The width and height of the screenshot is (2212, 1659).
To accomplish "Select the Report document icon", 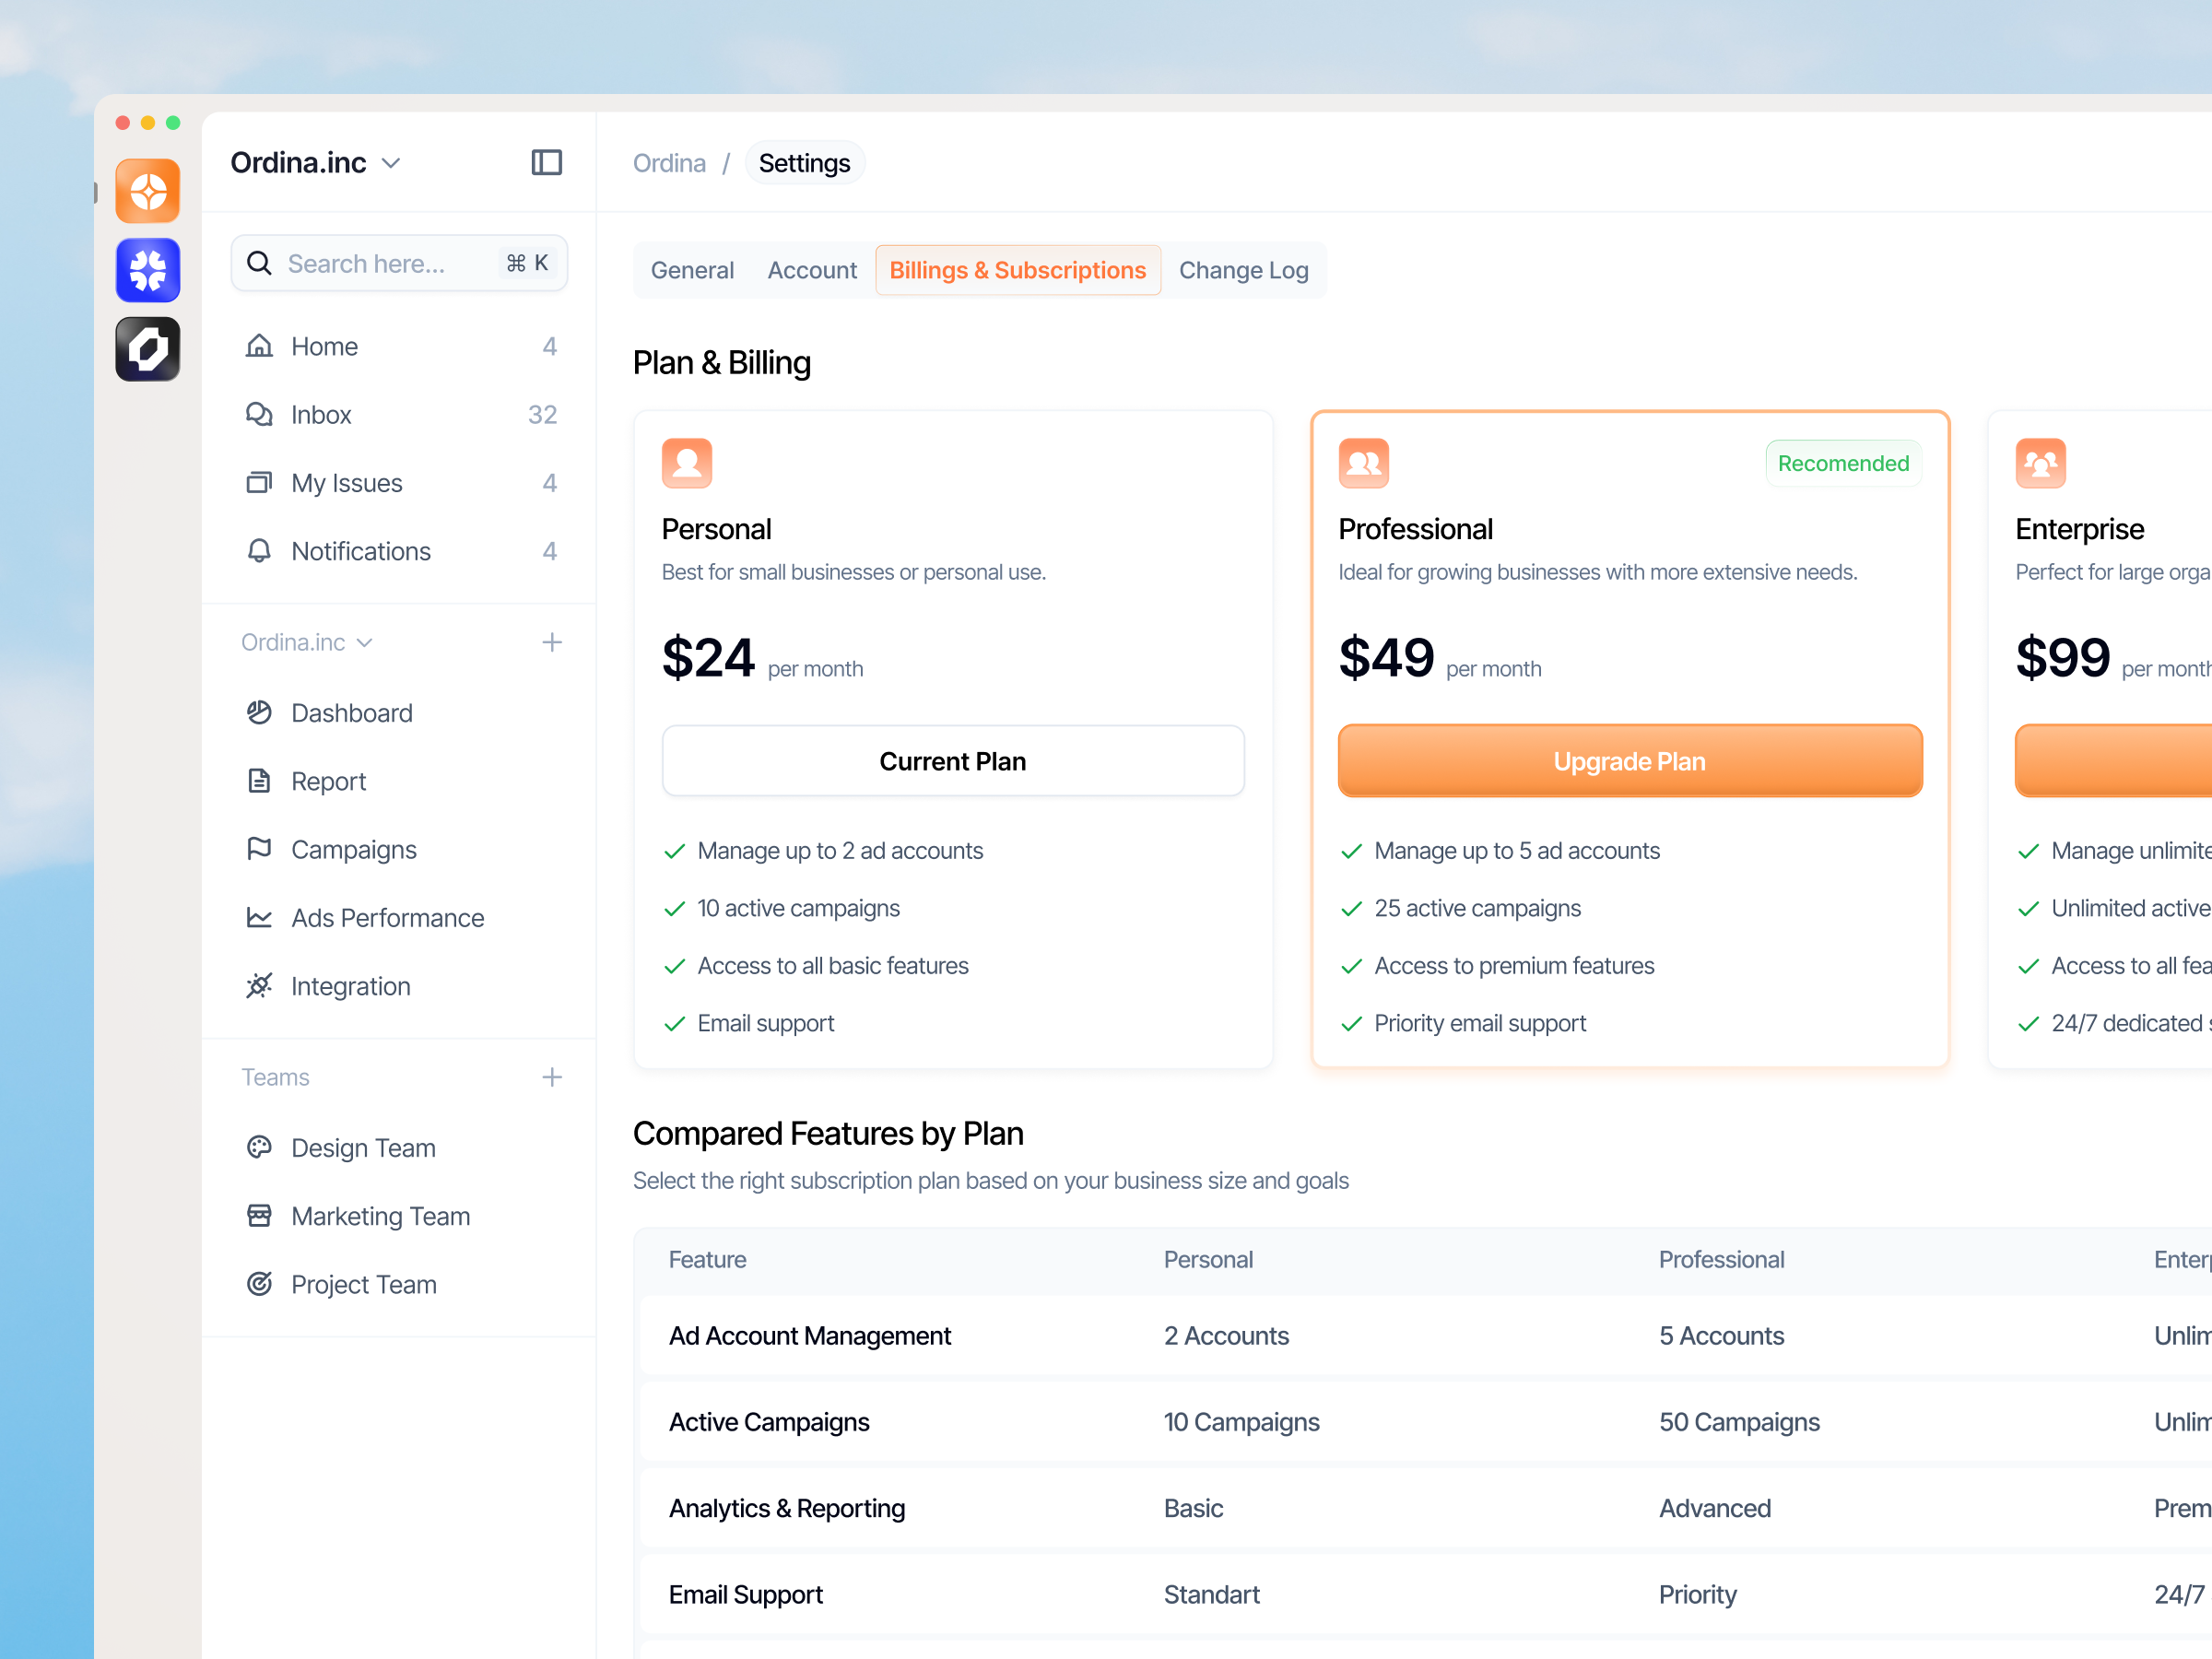I will click(259, 780).
